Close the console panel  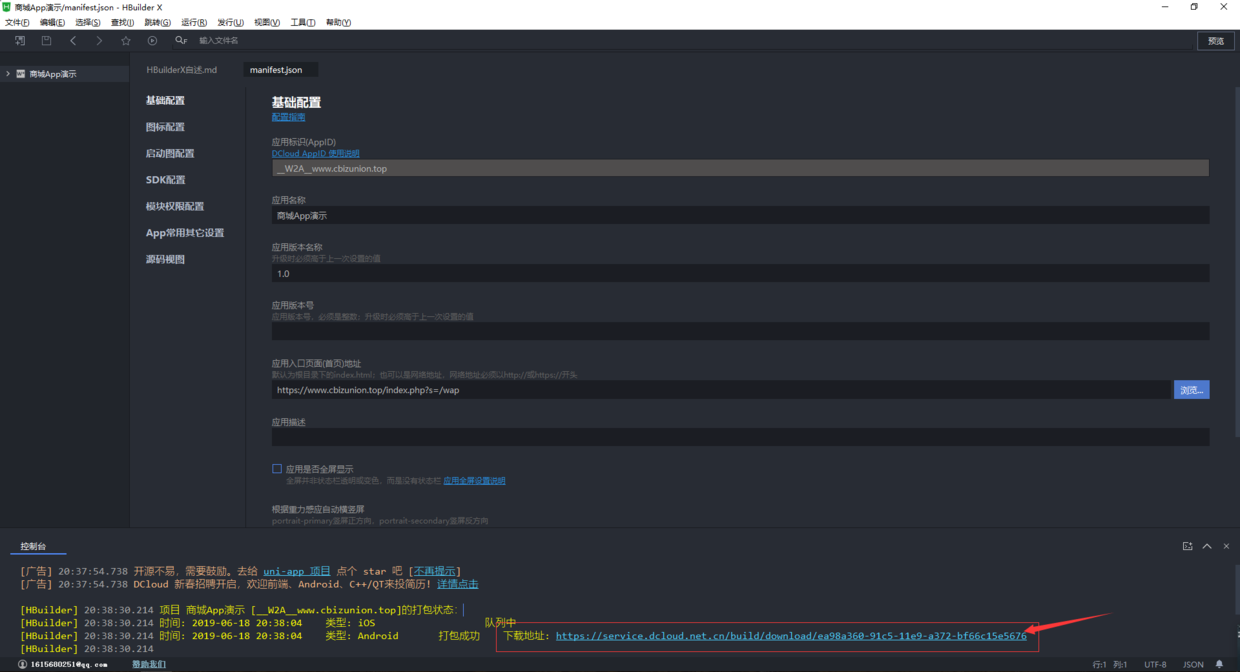(1226, 546)
